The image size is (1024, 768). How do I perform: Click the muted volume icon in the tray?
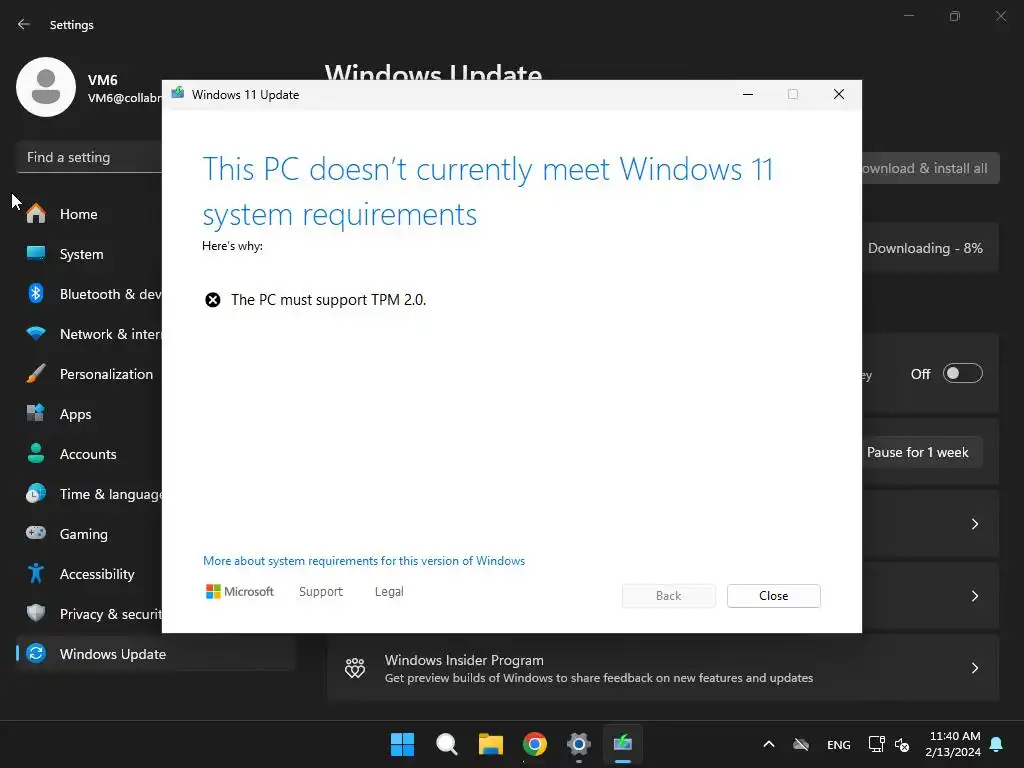pyautogui.click(x=902, y=744)
